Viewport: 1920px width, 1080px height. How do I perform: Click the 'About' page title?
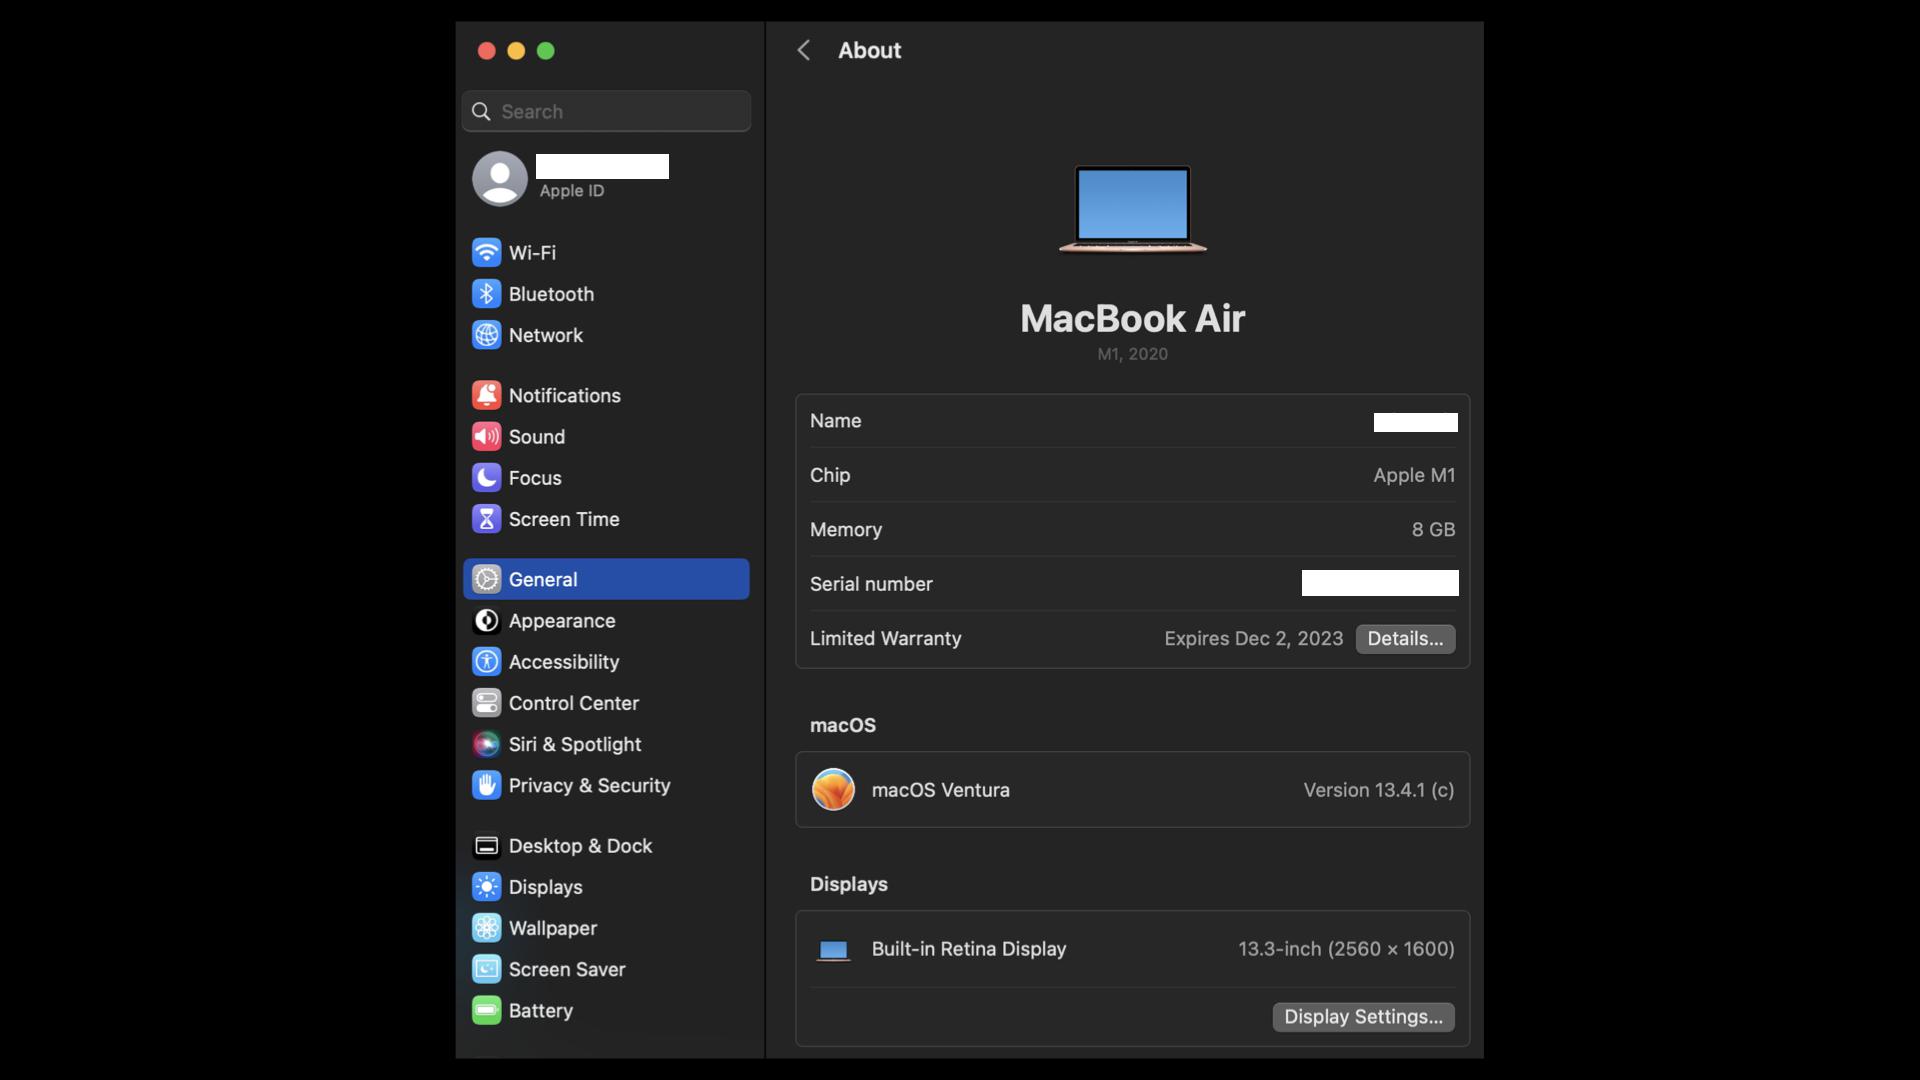tap(869, 50)
